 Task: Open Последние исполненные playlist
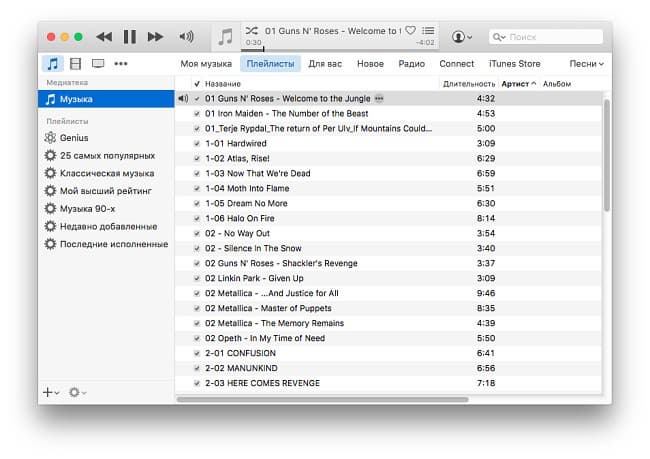click(x=106, y=244)
